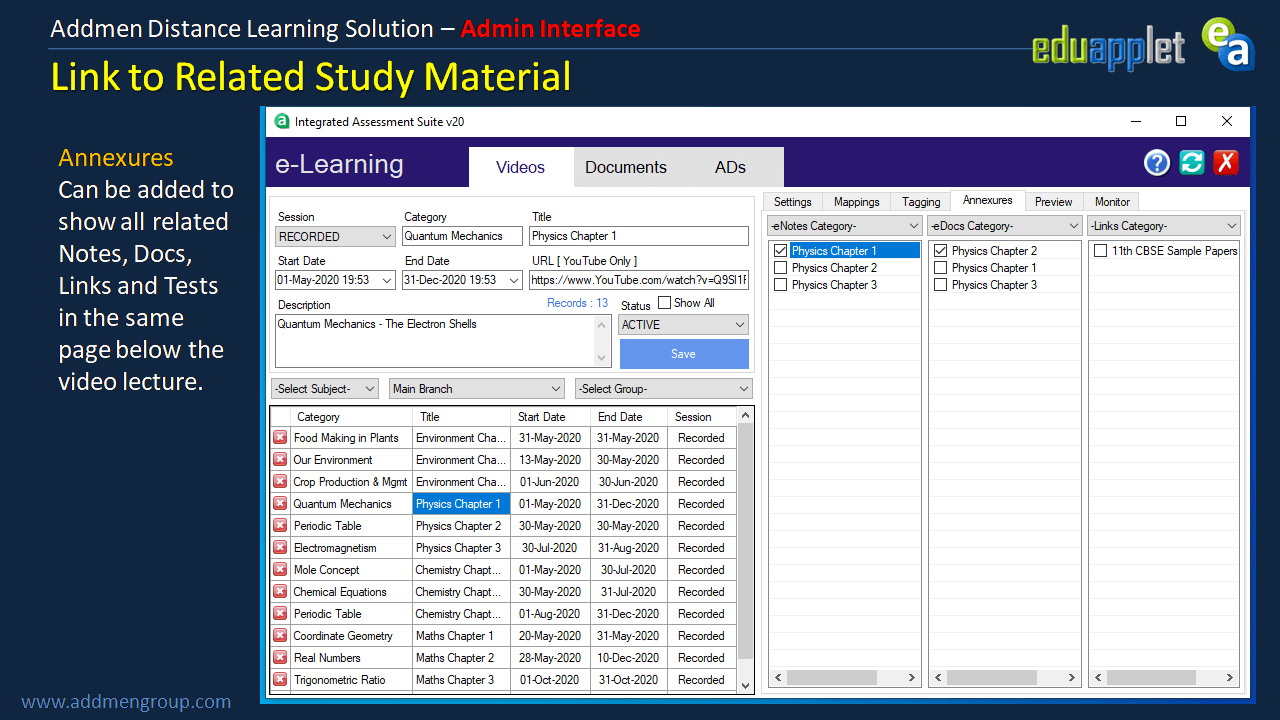Delete the Mole Concept row
The image size is (1280, 720).
click(x=280, y=570)
